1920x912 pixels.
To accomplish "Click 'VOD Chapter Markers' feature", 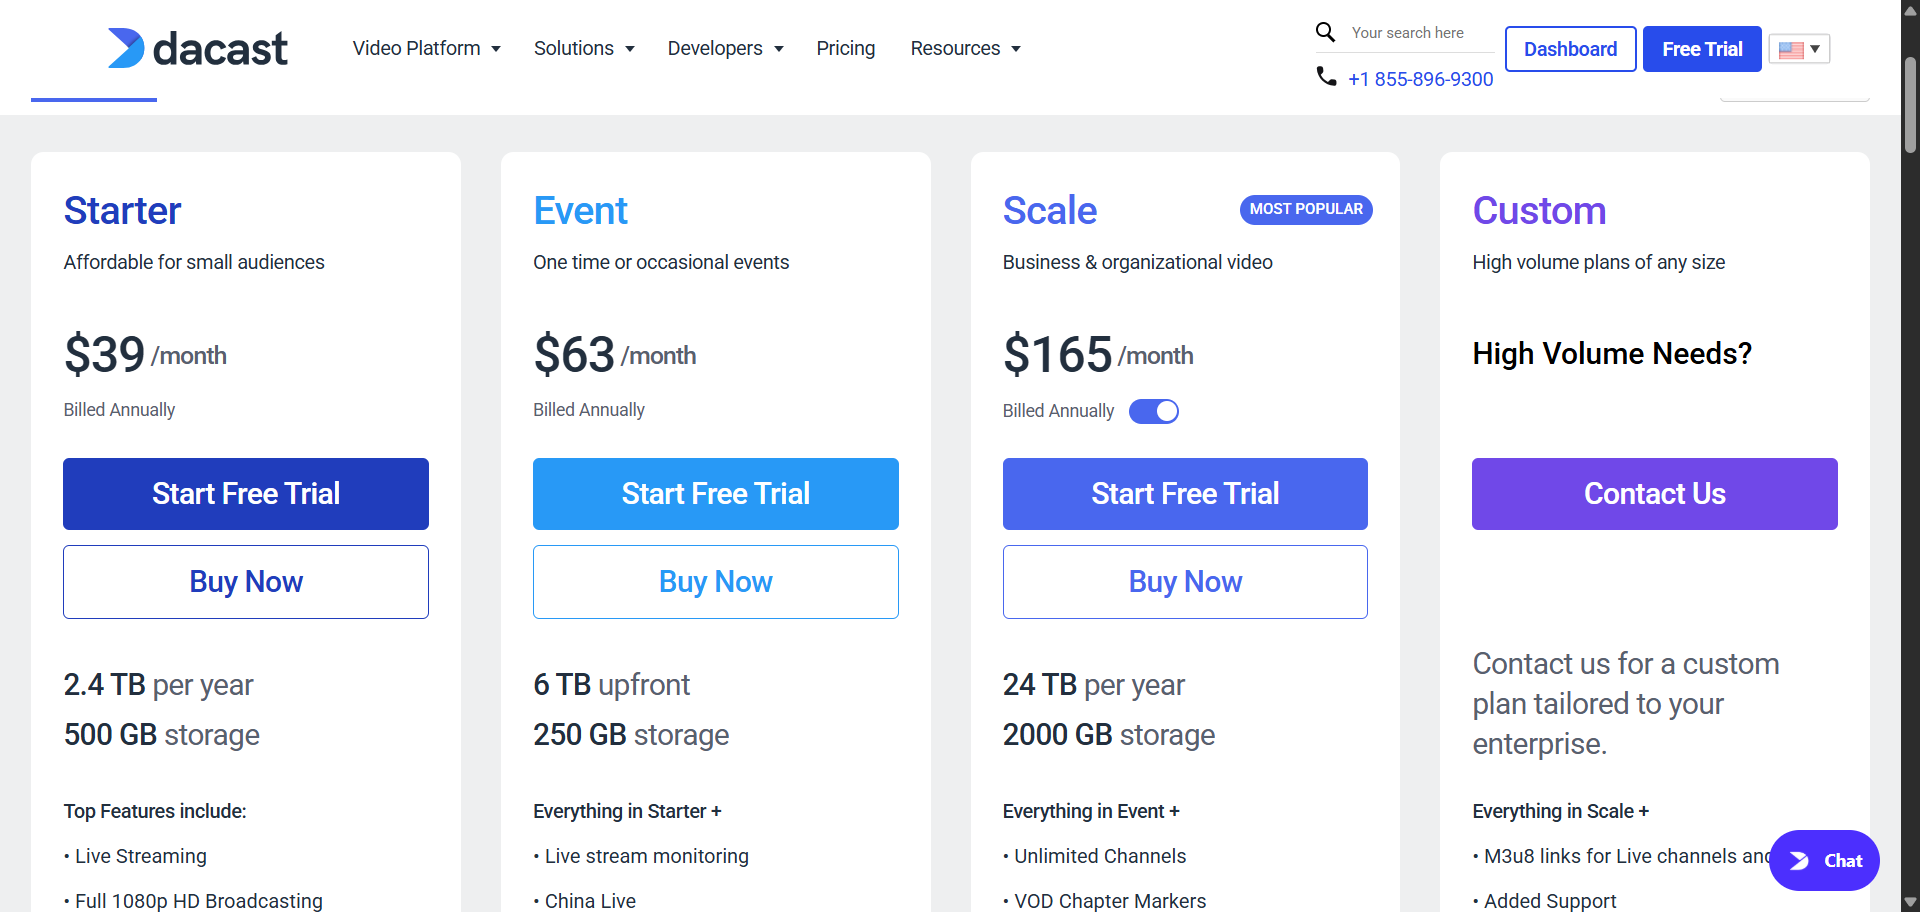I will (1110, 901).
